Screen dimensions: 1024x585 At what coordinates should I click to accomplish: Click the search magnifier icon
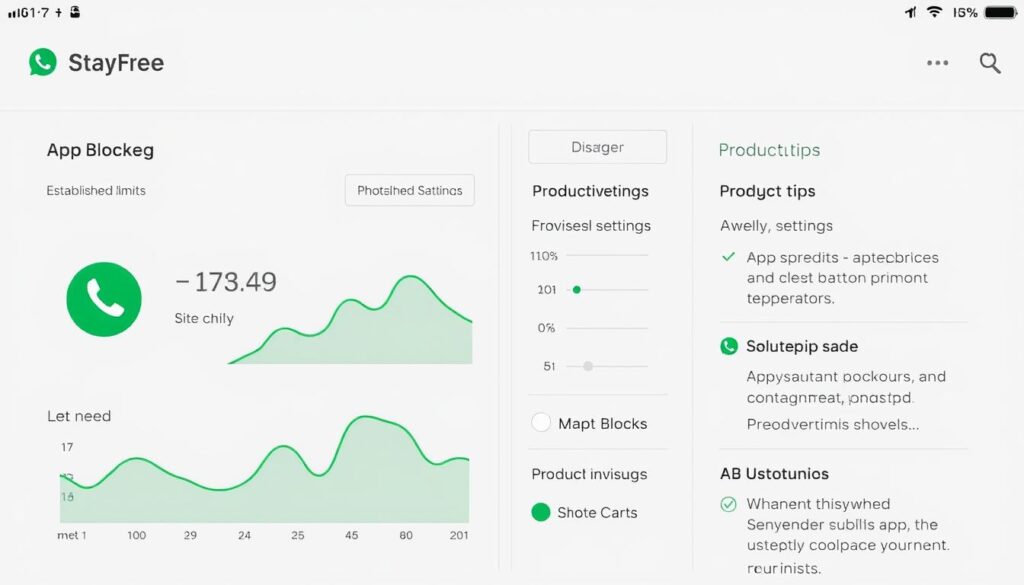pyautogui.click(x=990, y=63)
